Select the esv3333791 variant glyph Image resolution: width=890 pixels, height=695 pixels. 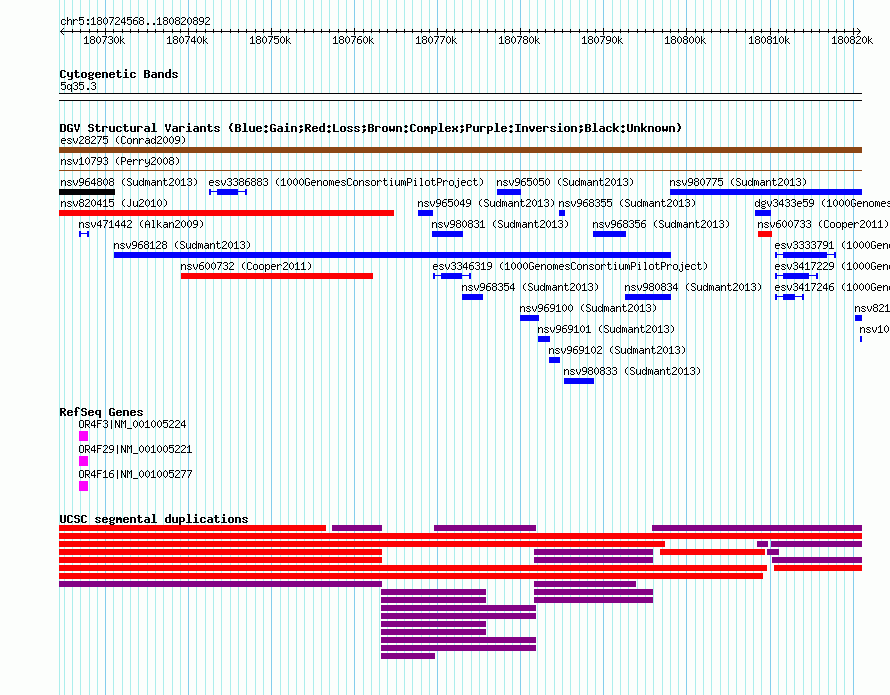point(805,255)
